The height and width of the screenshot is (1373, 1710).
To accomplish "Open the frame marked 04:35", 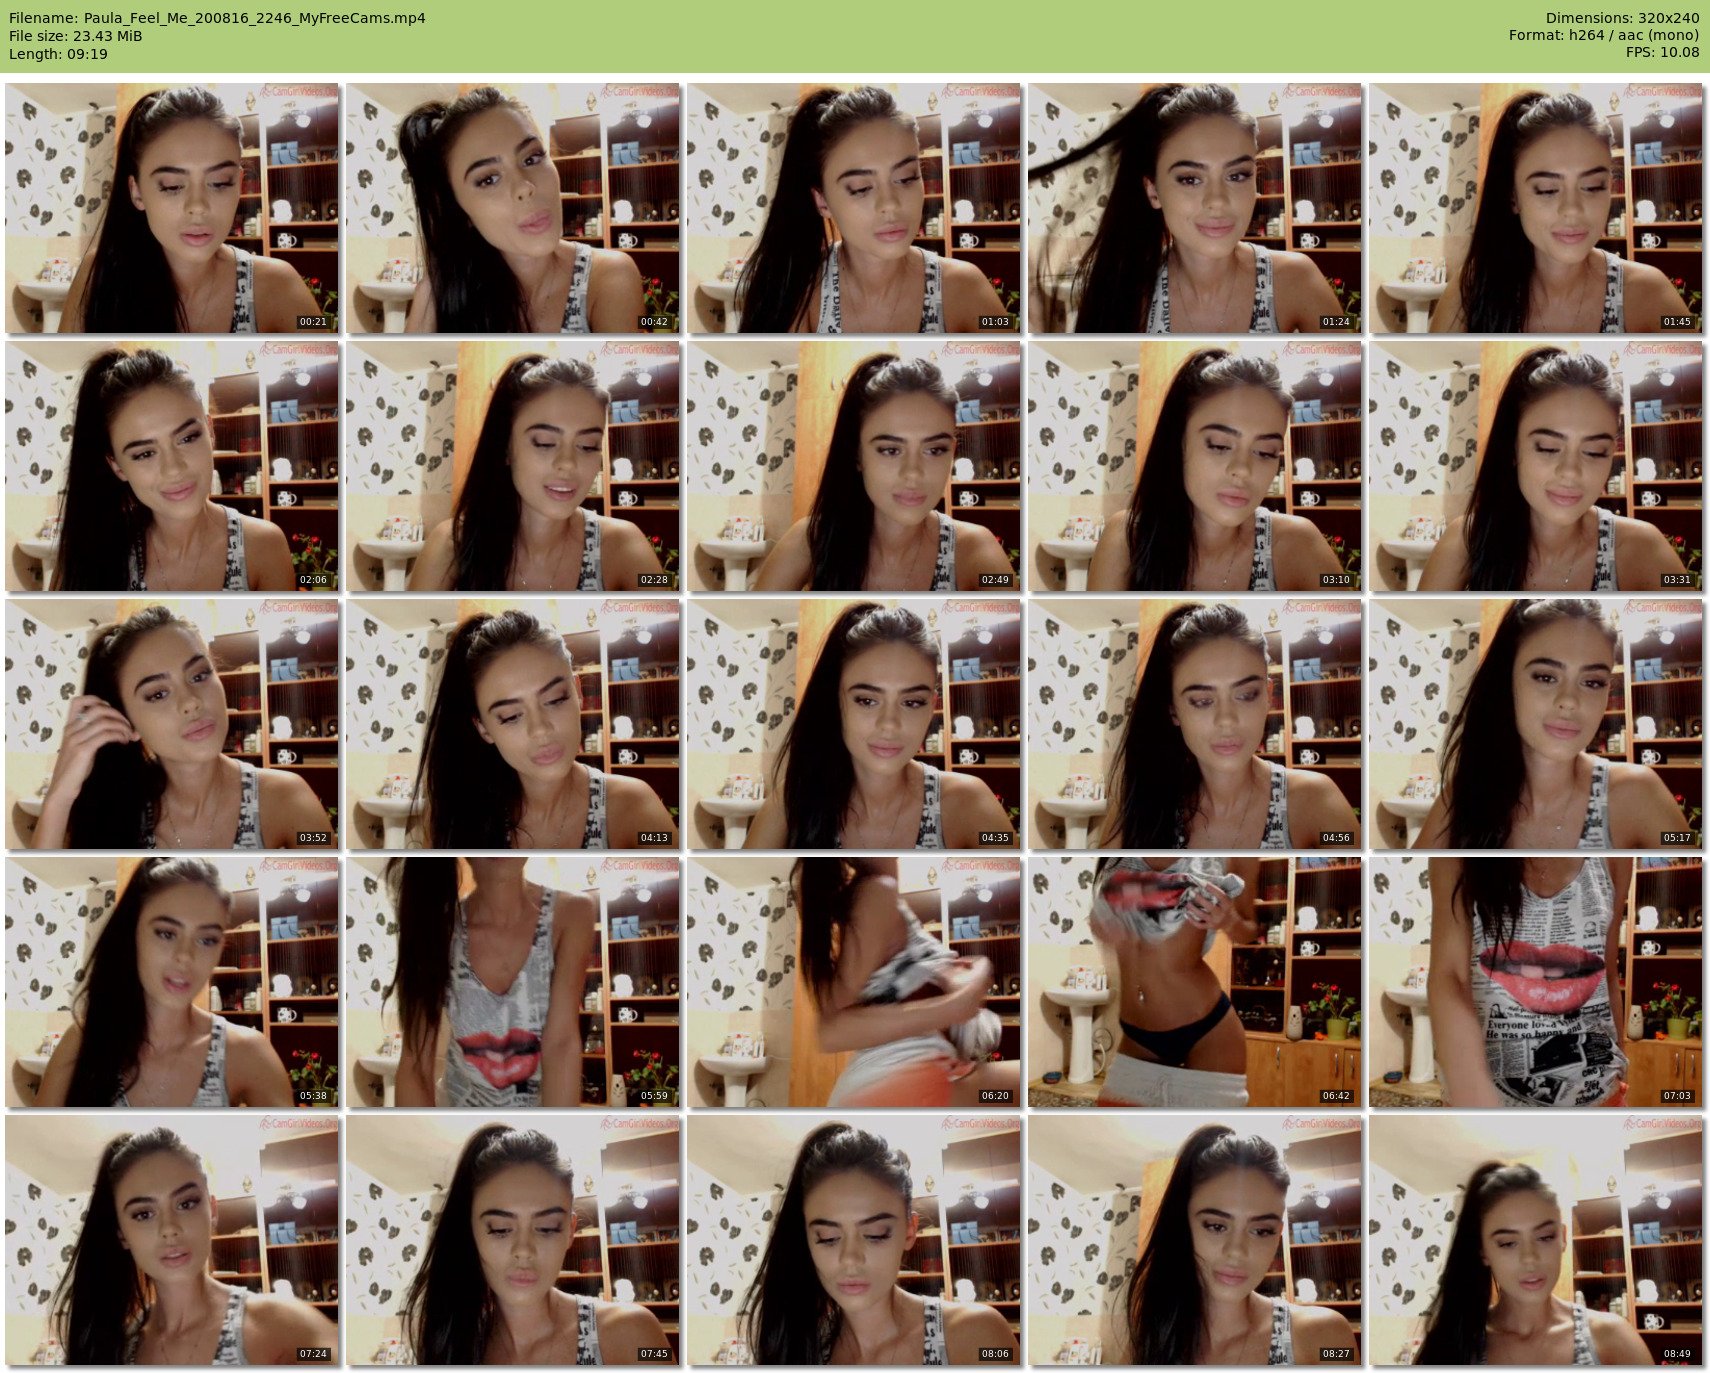I will [854, 724].
